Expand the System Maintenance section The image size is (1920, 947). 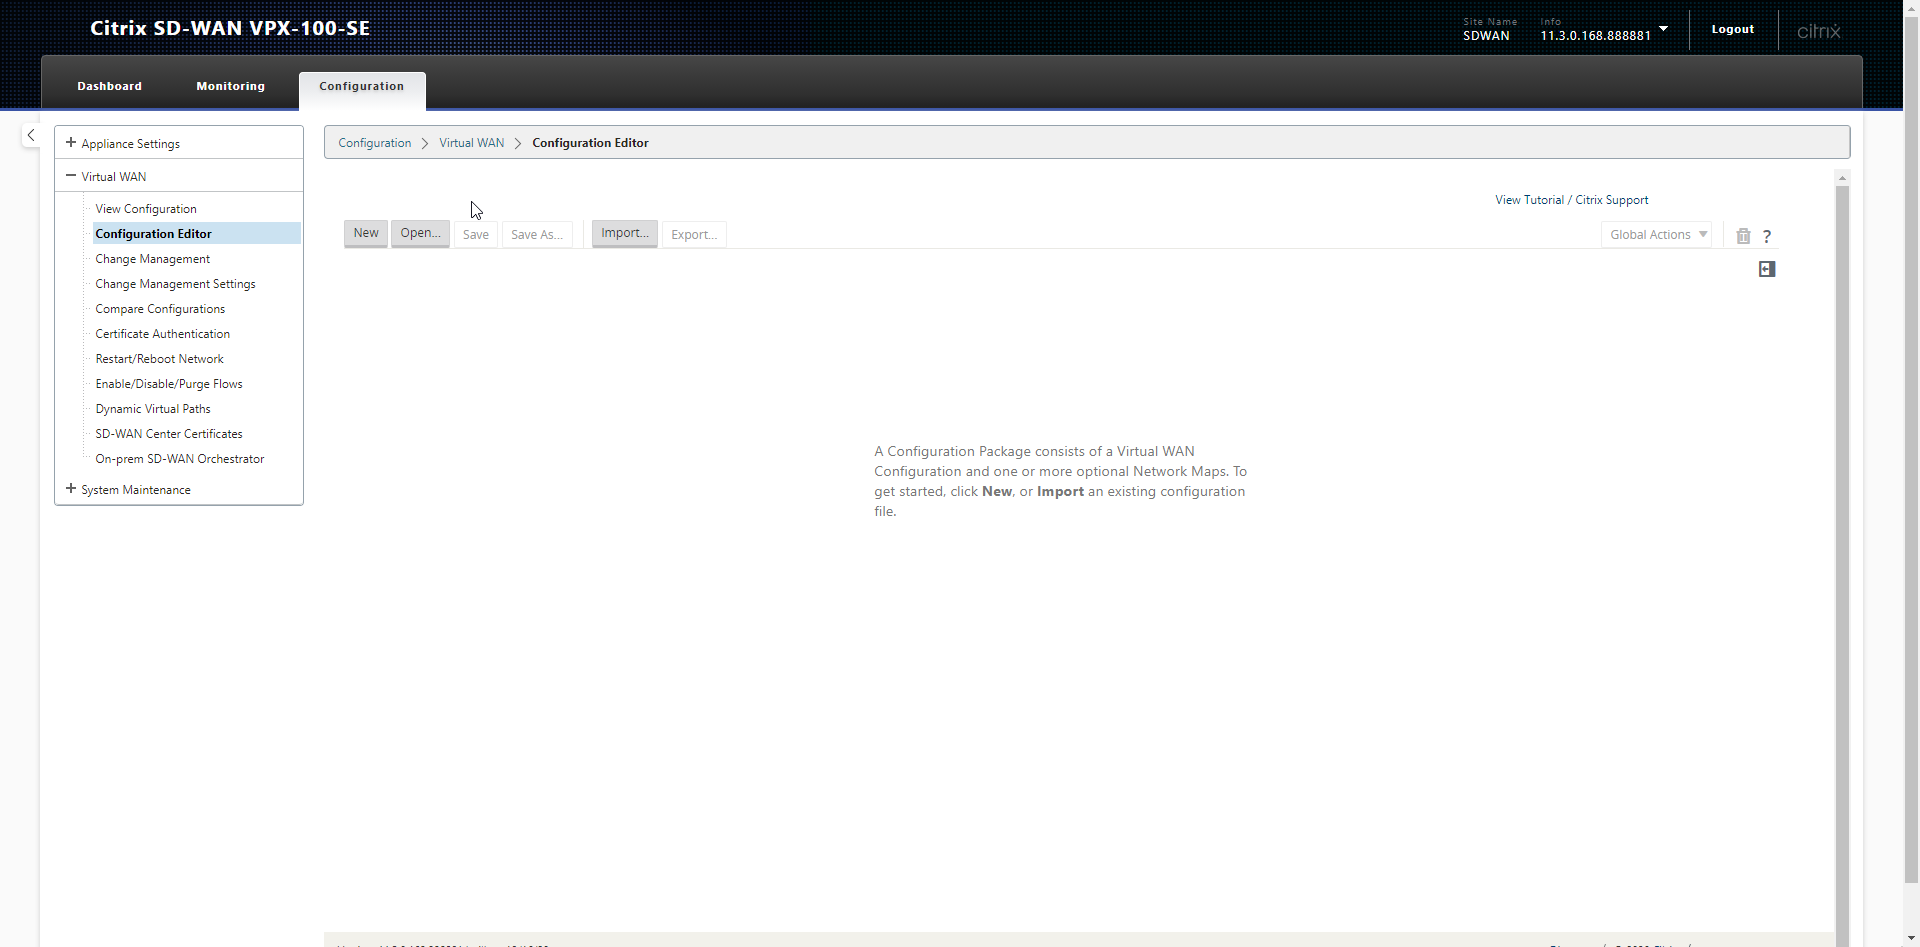tap(71, 489)
